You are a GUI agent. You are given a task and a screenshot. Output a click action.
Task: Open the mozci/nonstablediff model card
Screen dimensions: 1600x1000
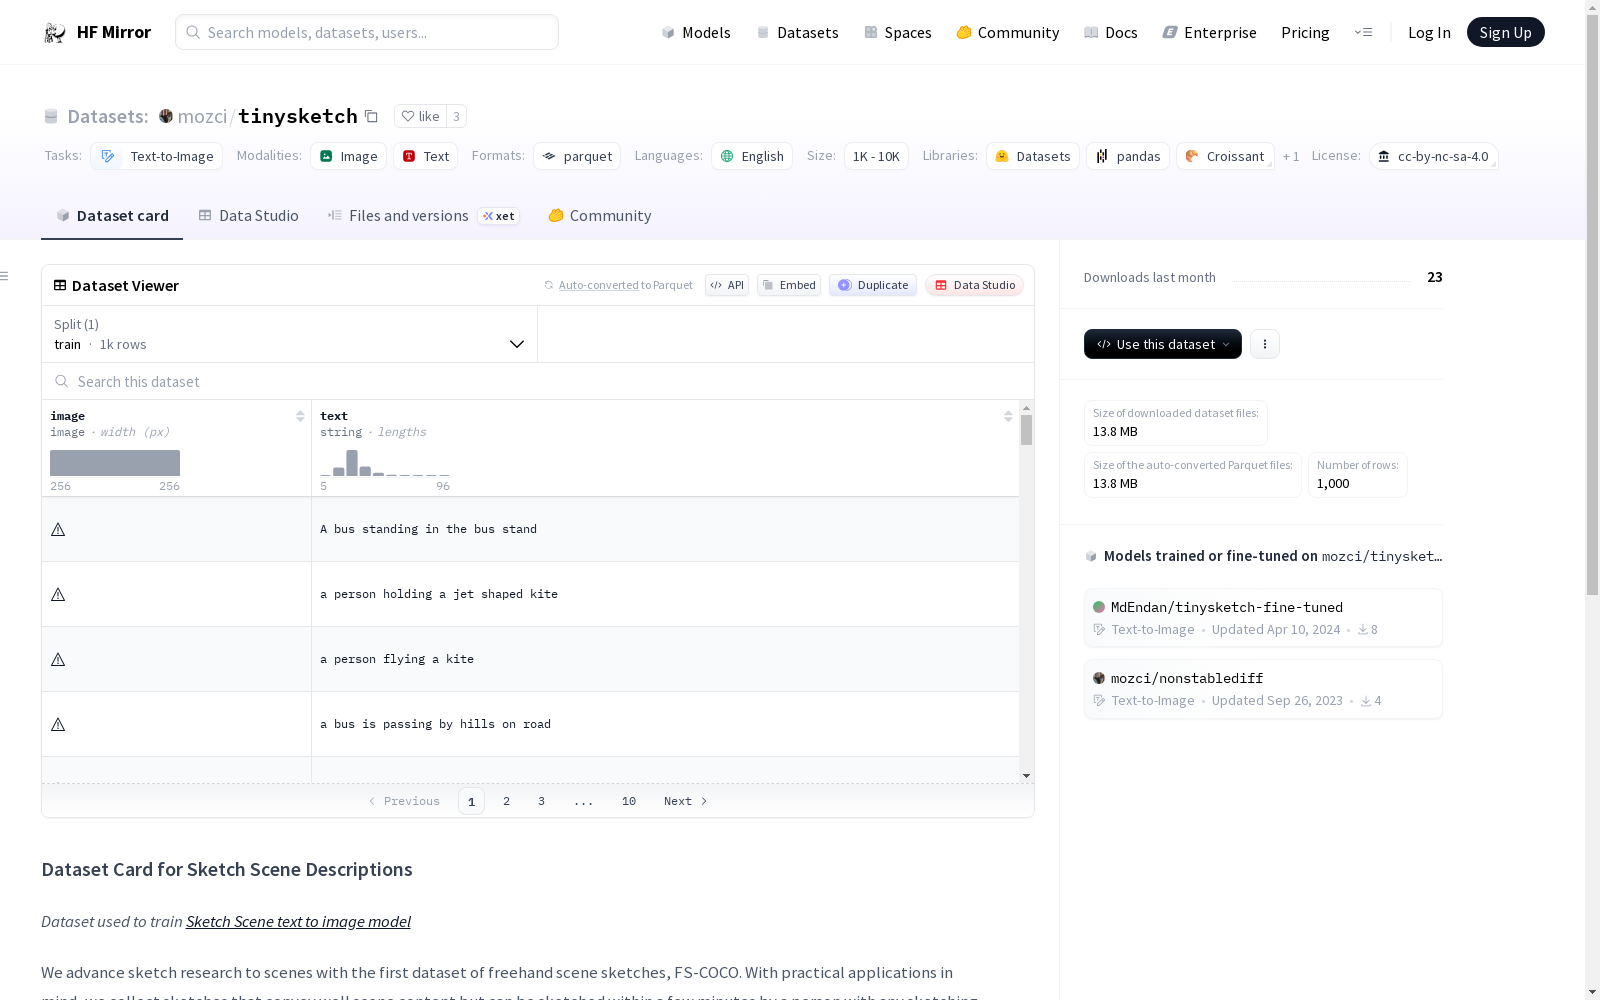coord(1263,689)
